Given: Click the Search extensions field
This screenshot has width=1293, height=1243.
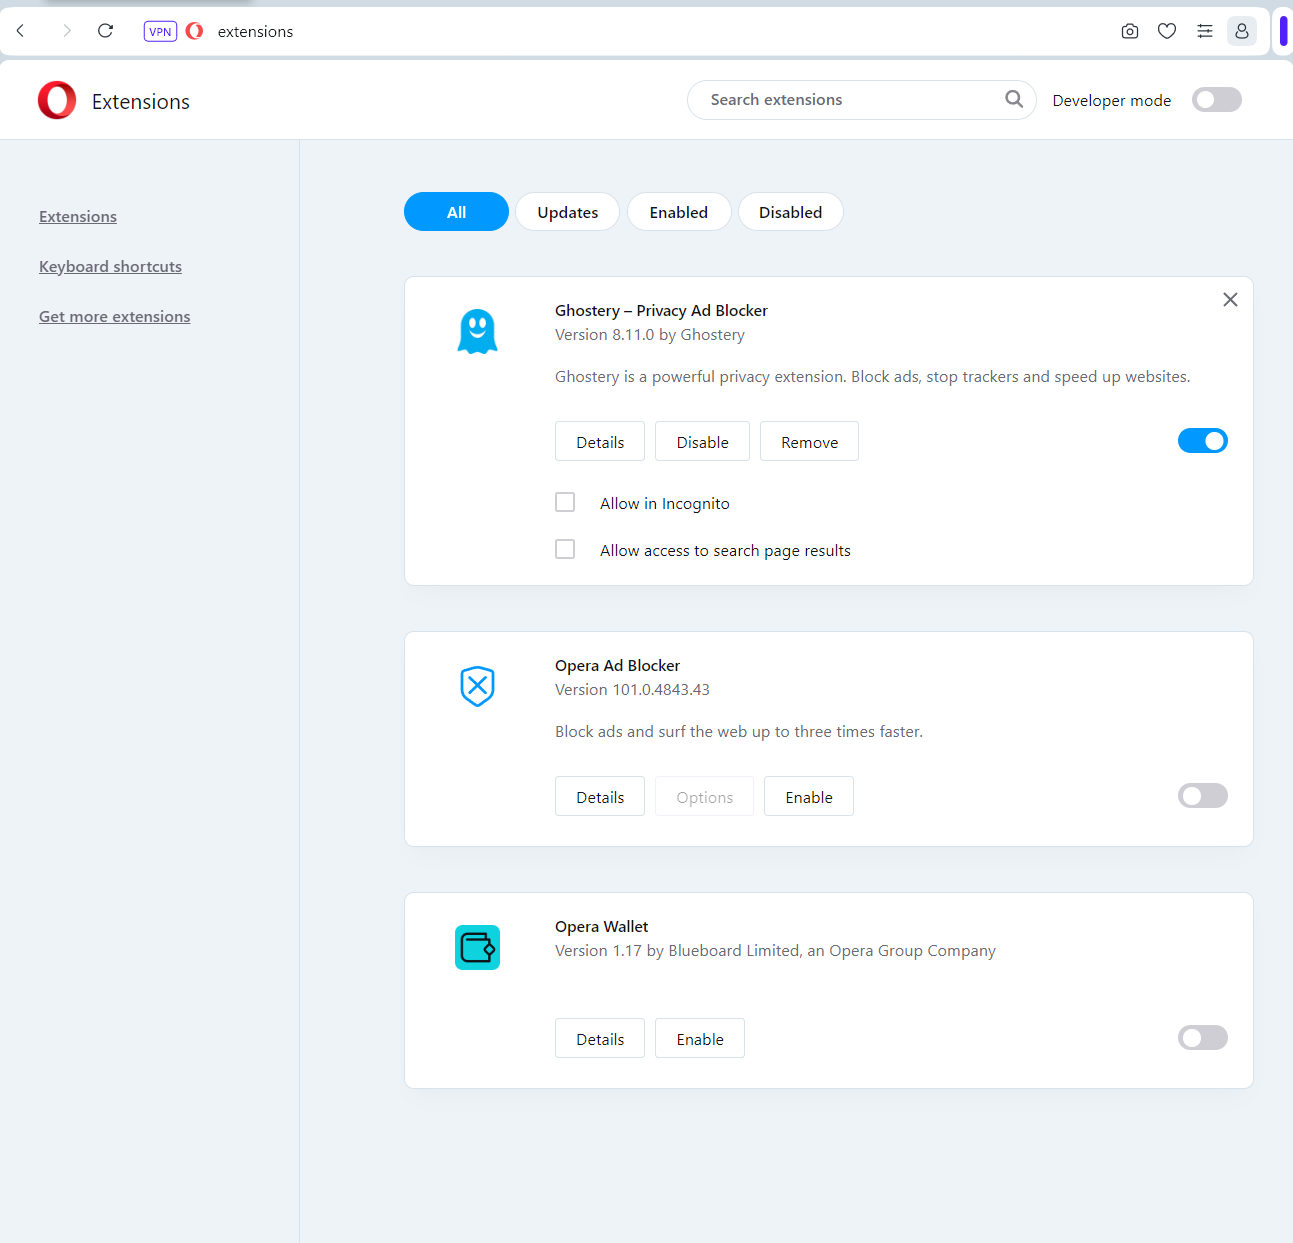Looking at the screenshot, I should 850,99.
